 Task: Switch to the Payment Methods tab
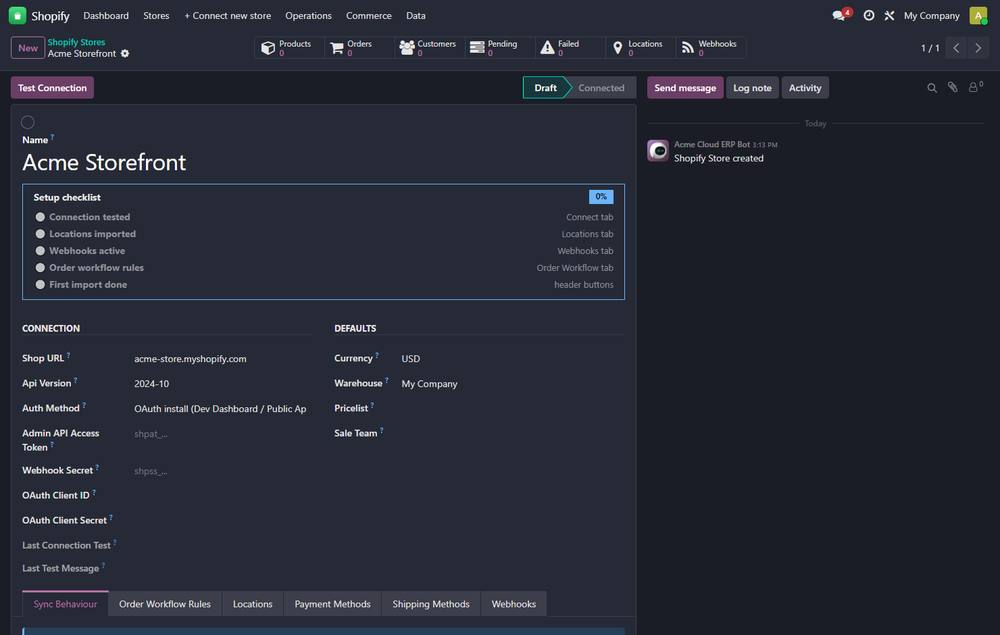332,604
